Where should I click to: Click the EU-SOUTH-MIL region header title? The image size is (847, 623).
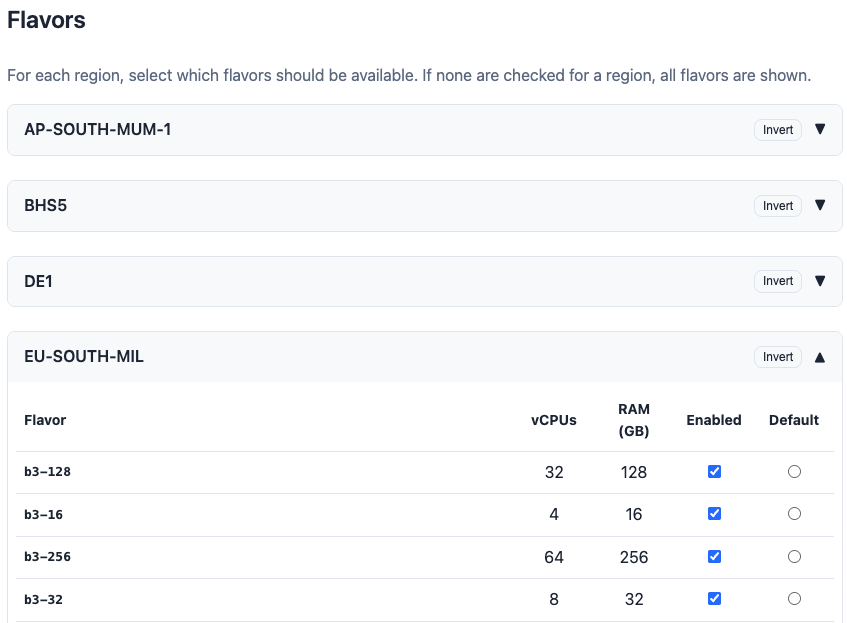tap(84, 356)
